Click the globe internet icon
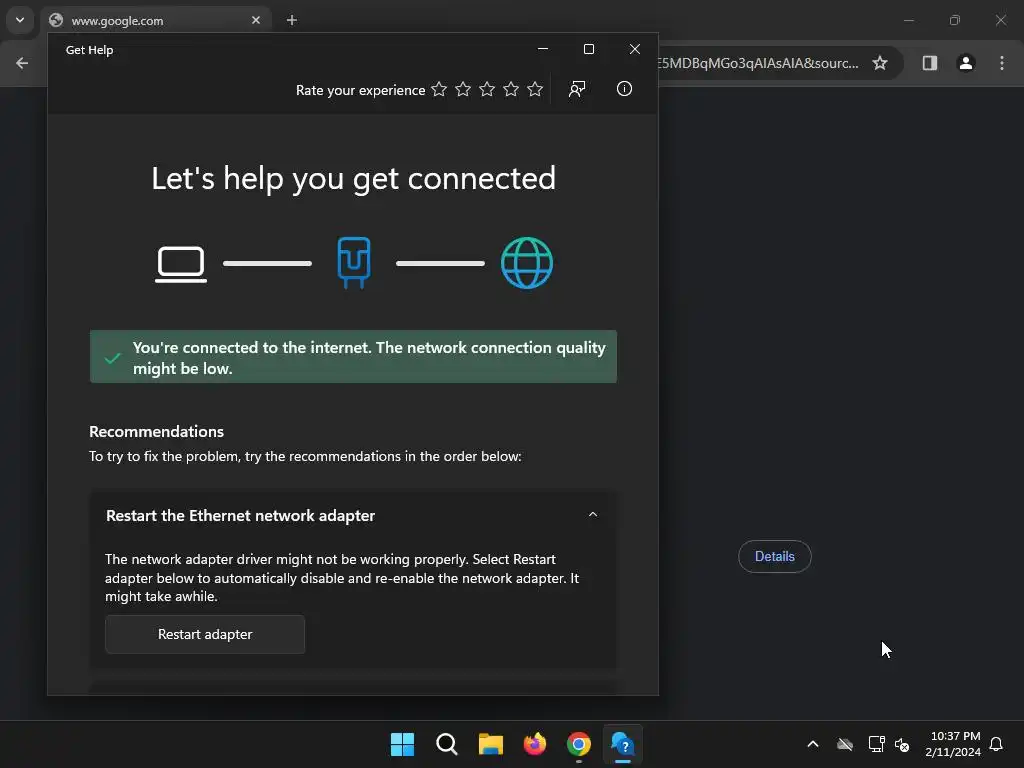This screenshot has width=1024, height=768. tap(527, 263)
